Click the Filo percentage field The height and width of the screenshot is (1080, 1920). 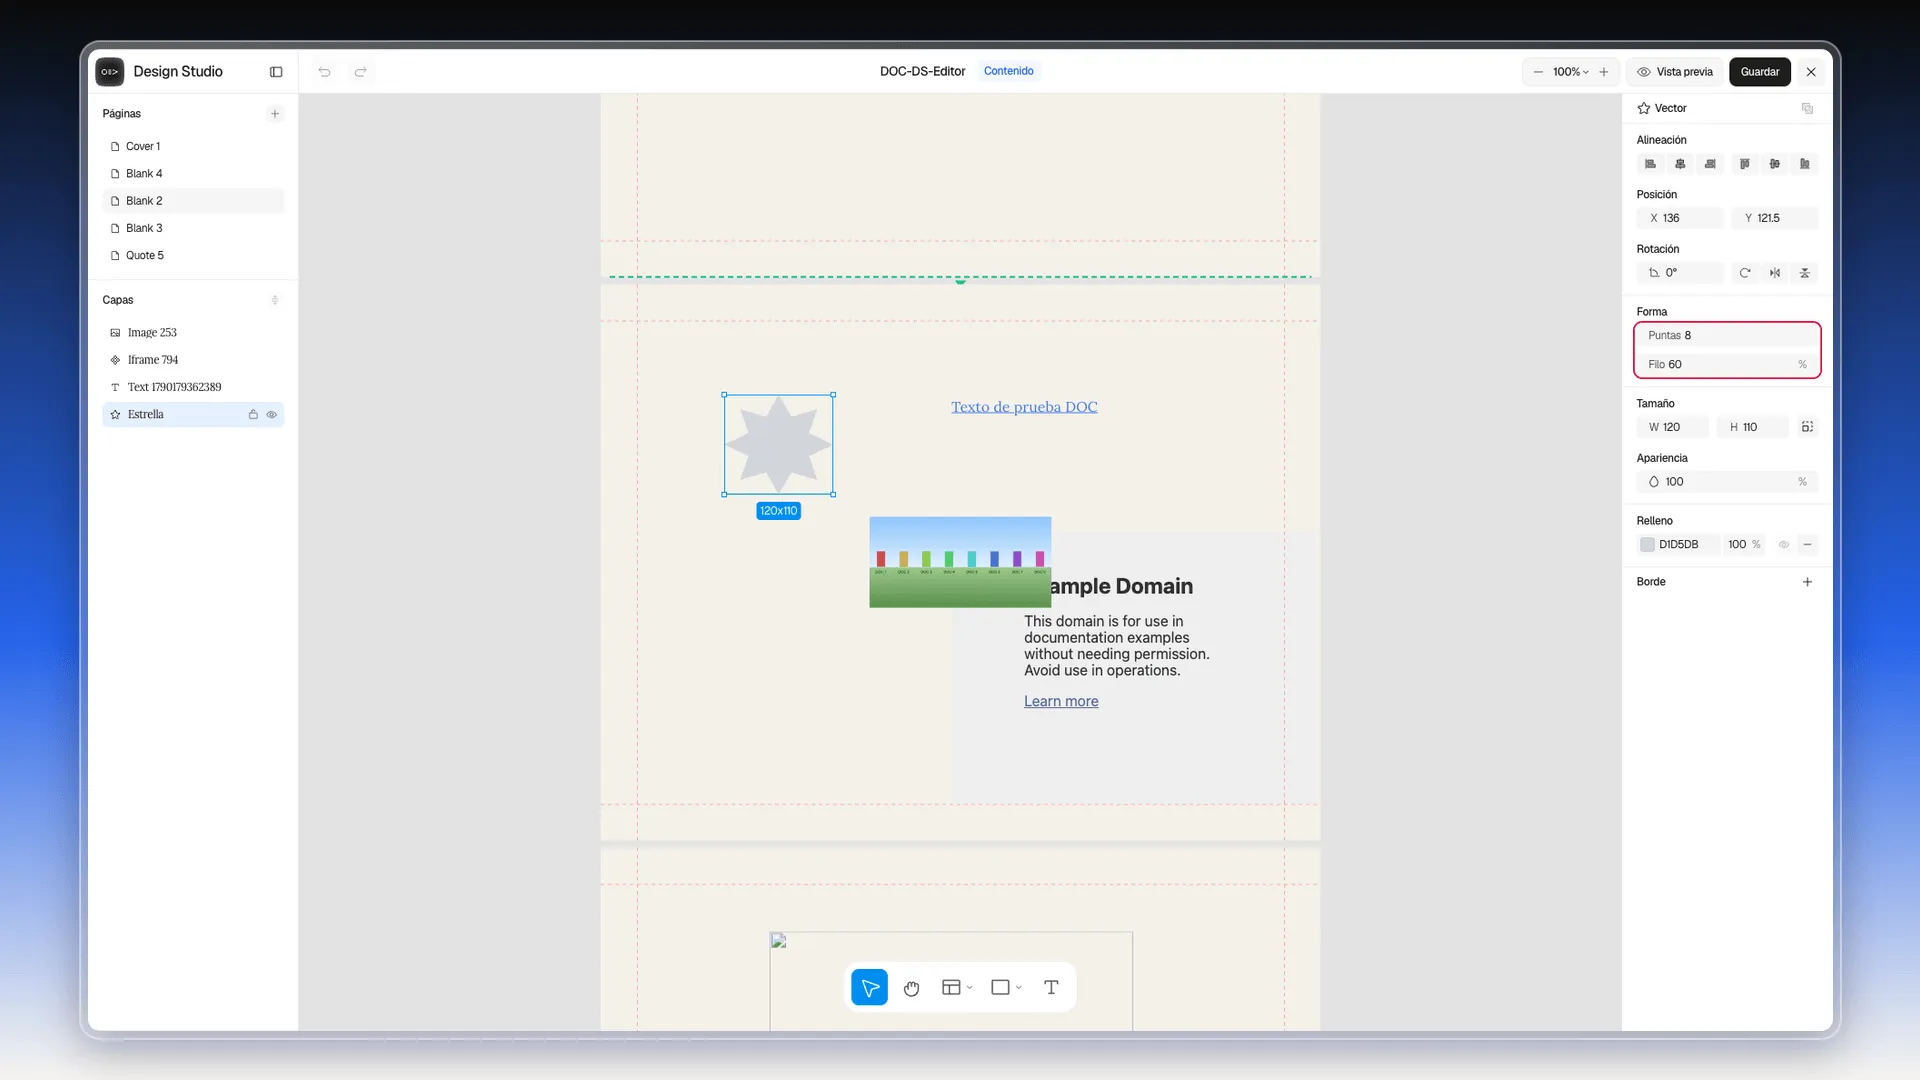(x=1727, y=365)
